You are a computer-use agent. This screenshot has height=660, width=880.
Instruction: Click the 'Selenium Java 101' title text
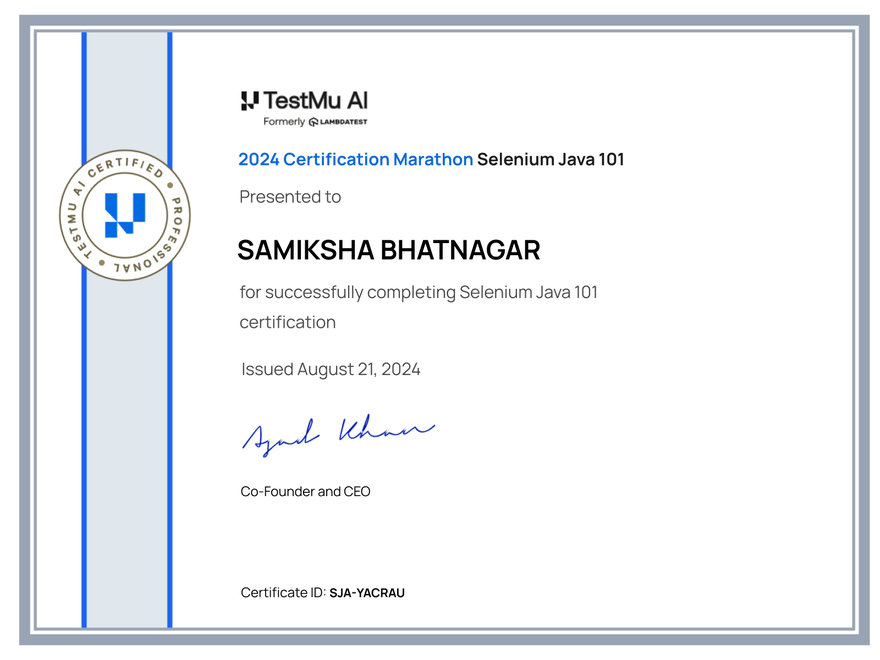click(x=551, y=159)
